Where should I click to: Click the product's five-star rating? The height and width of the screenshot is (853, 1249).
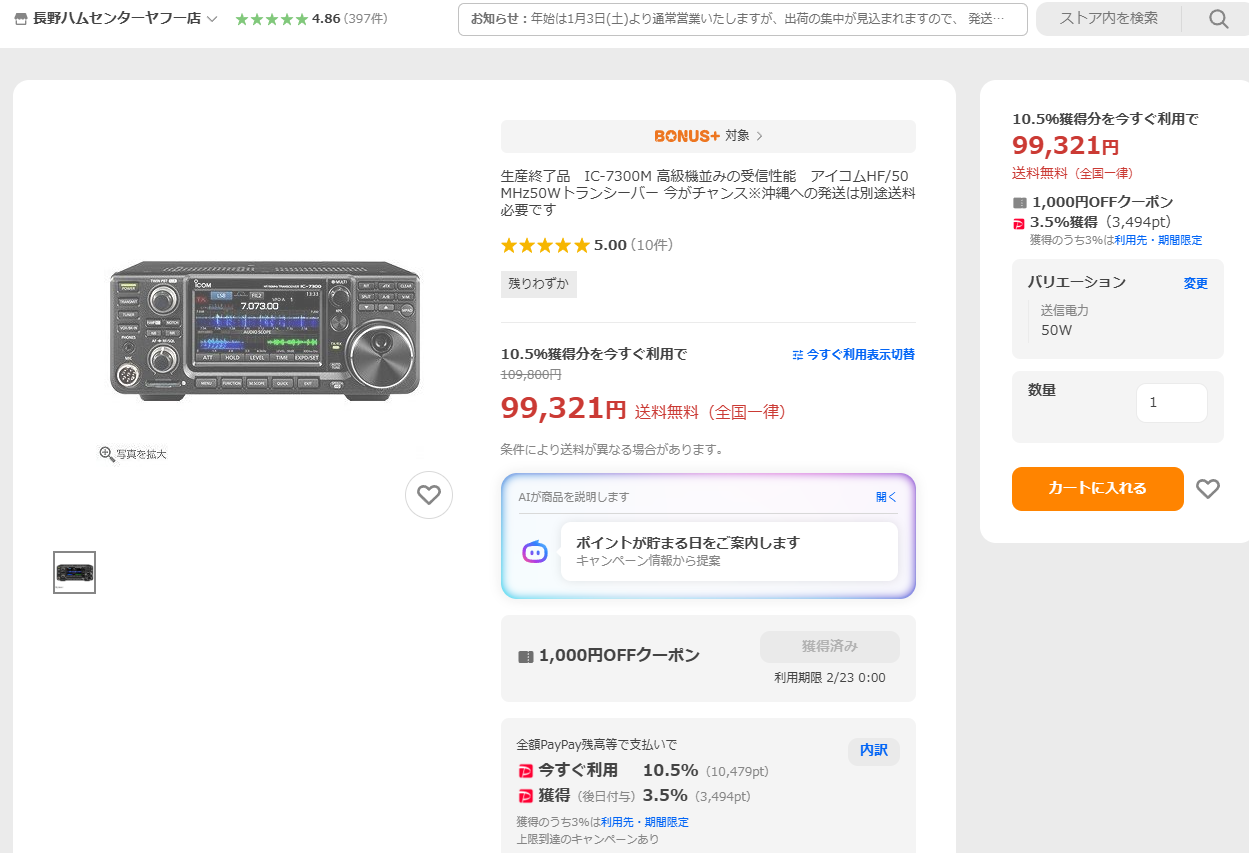point(546,245)
